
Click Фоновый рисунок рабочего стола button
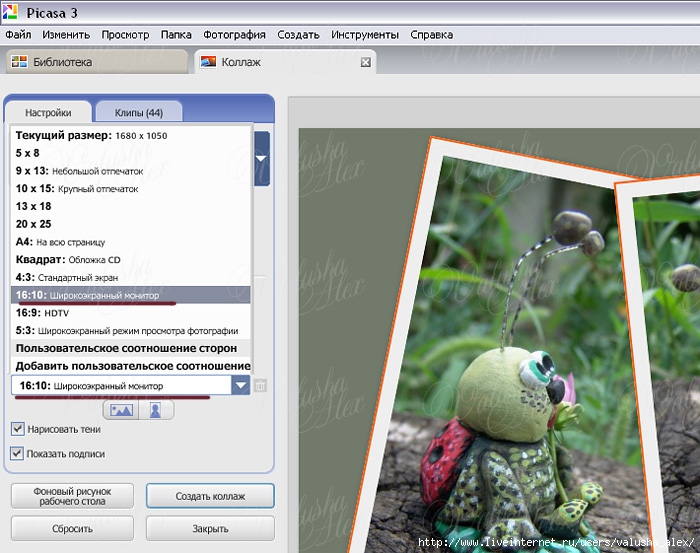click(72, 496)
